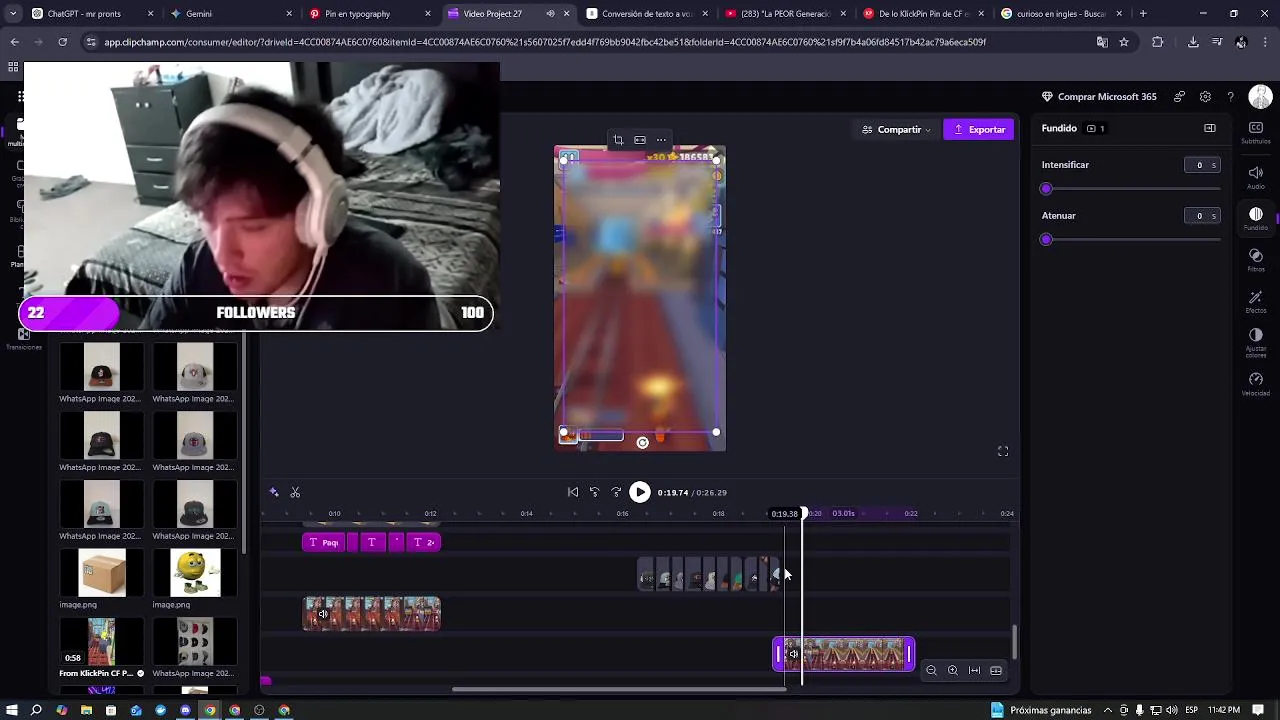Open the Velocidad speed panel

1256,384
